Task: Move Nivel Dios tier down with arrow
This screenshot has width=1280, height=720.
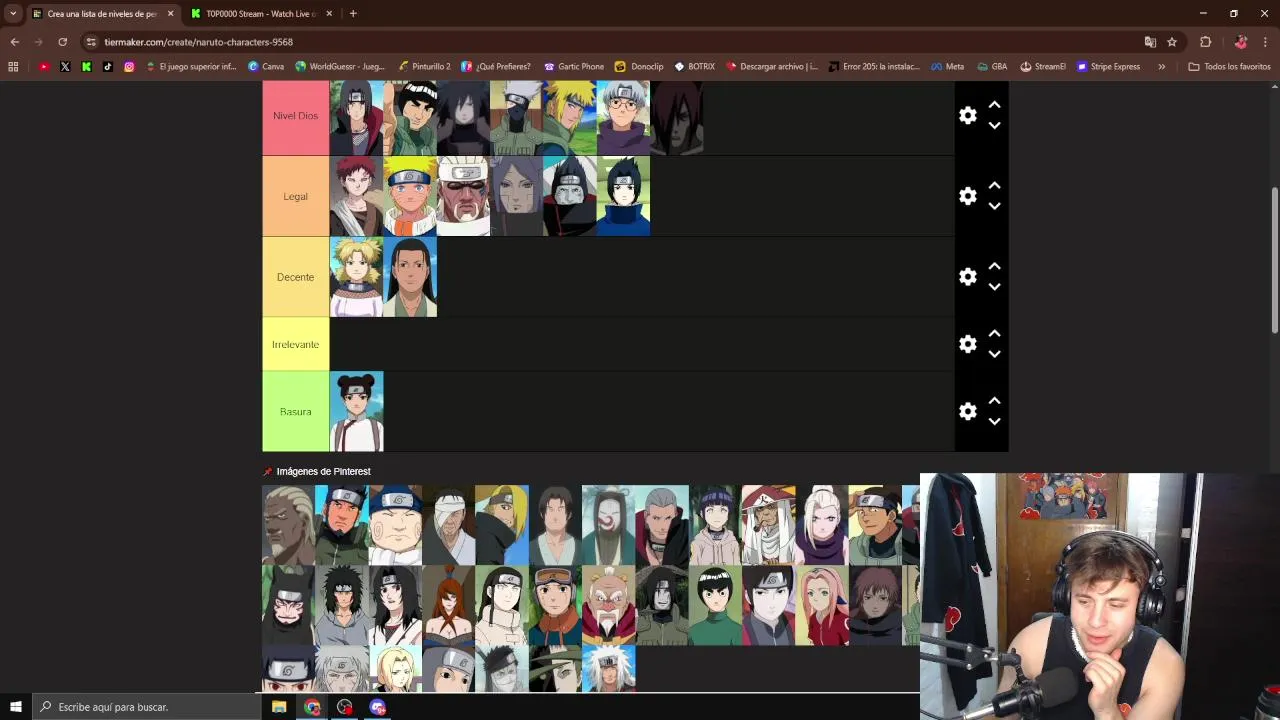Action: tap(994, 126)
